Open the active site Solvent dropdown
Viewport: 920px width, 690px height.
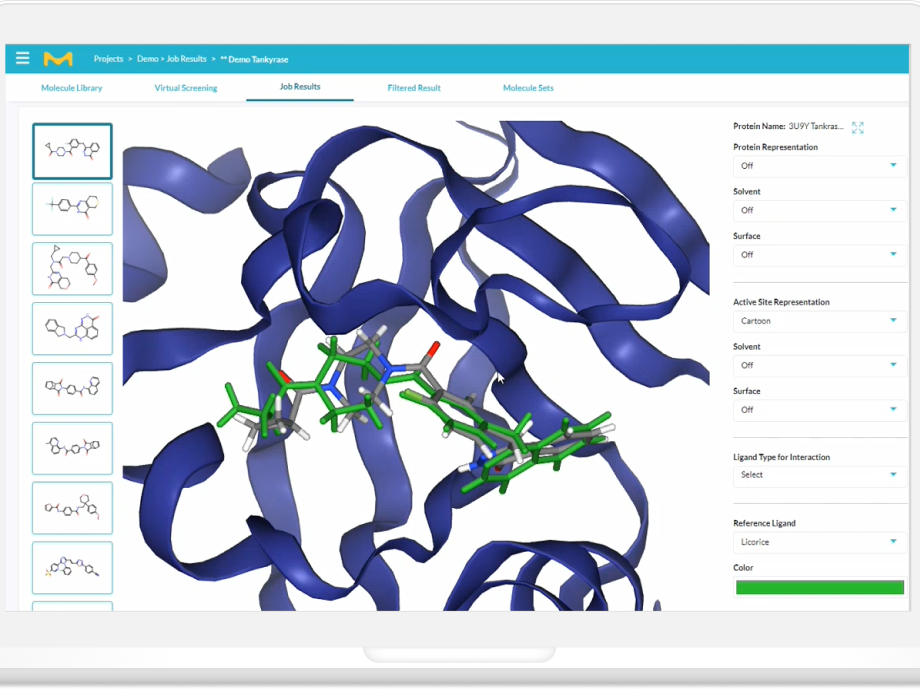[x=820, y=366]
